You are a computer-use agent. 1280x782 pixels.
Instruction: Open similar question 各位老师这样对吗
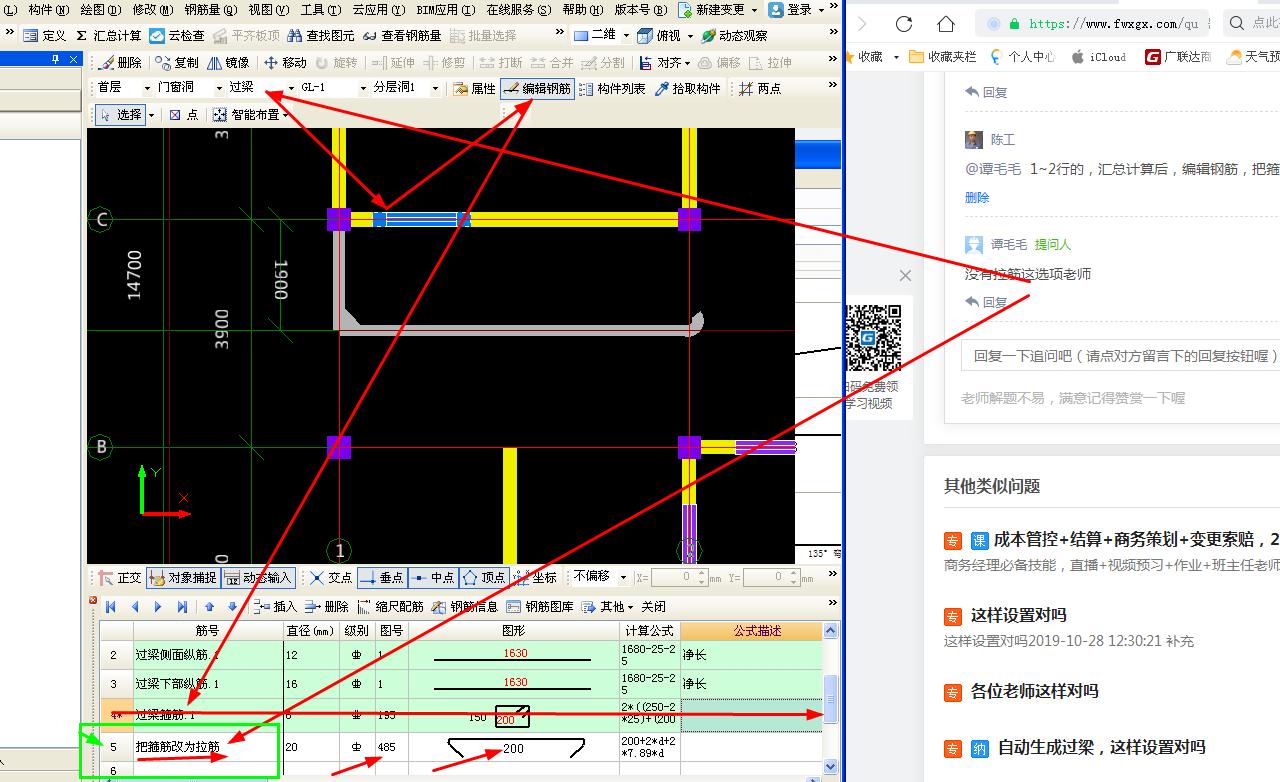tap(1034, 691)
